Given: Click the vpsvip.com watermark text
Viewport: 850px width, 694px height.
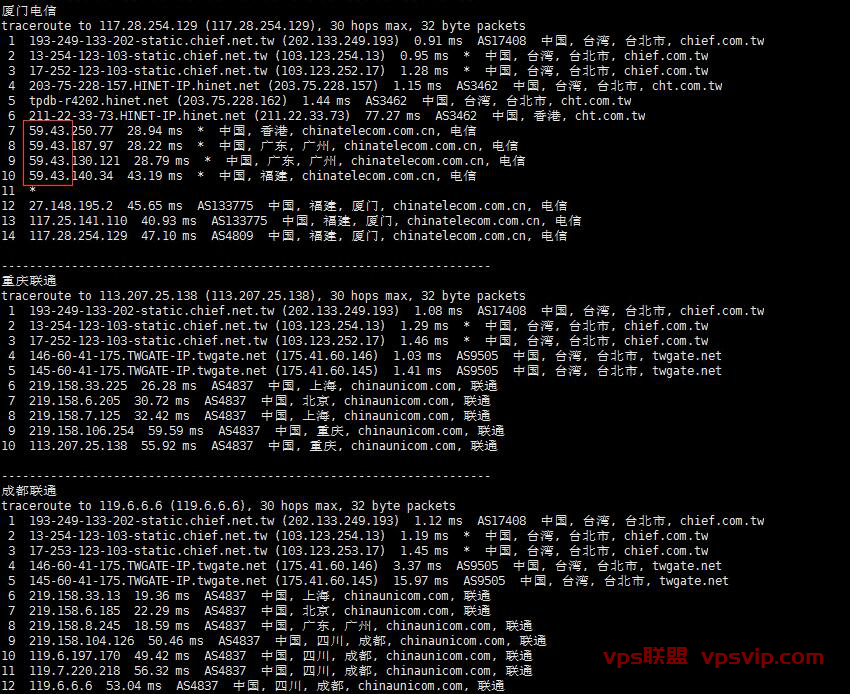Looking at the screenshot, I should (x=762, y=657).
